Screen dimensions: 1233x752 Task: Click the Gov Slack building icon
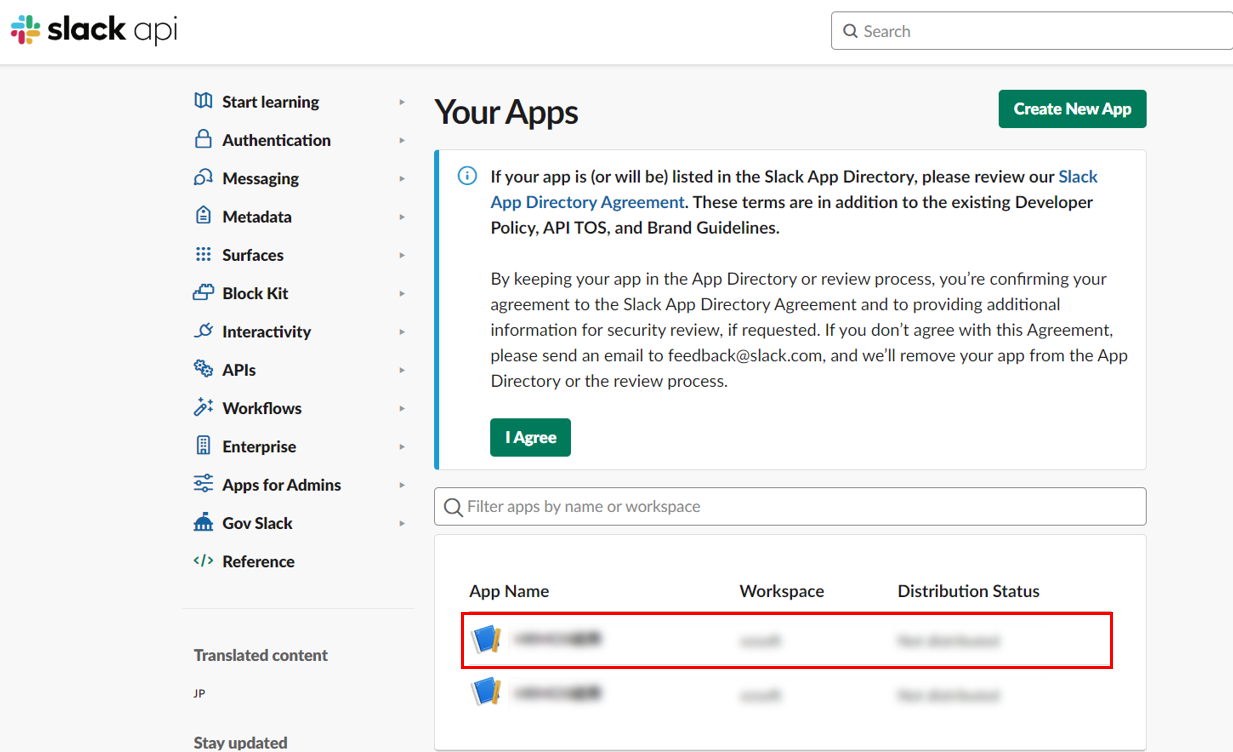pyautogui.click(x=203, y=522)
